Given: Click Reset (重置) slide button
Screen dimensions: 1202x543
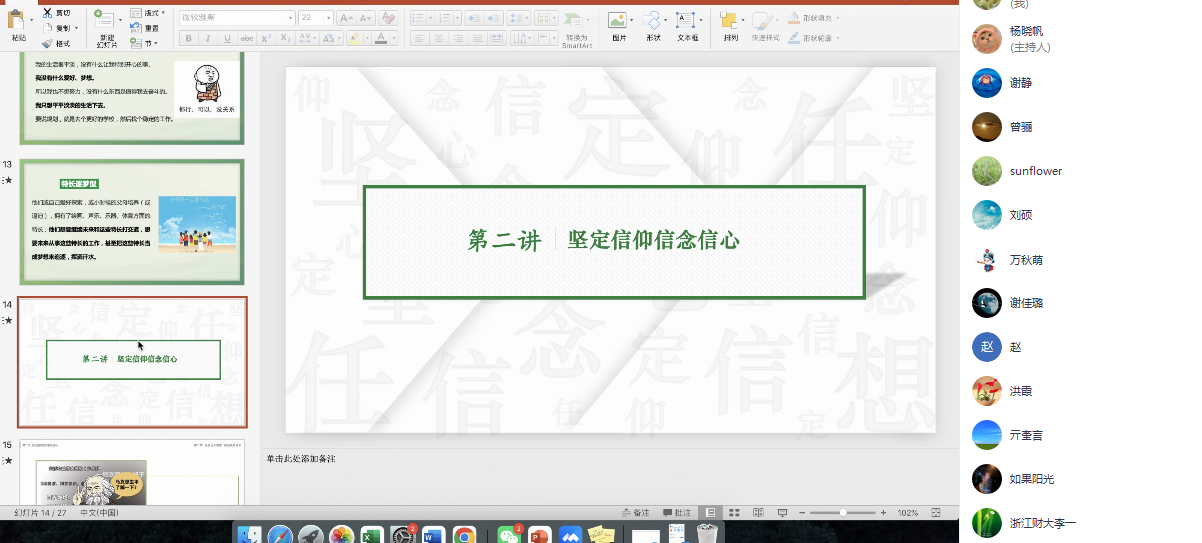Looking at the screenshot, I should (146, 28).
